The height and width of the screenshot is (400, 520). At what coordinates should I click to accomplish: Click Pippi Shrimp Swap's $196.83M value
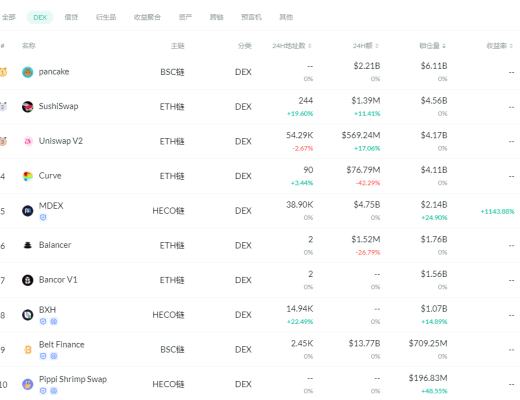point(428,378)
